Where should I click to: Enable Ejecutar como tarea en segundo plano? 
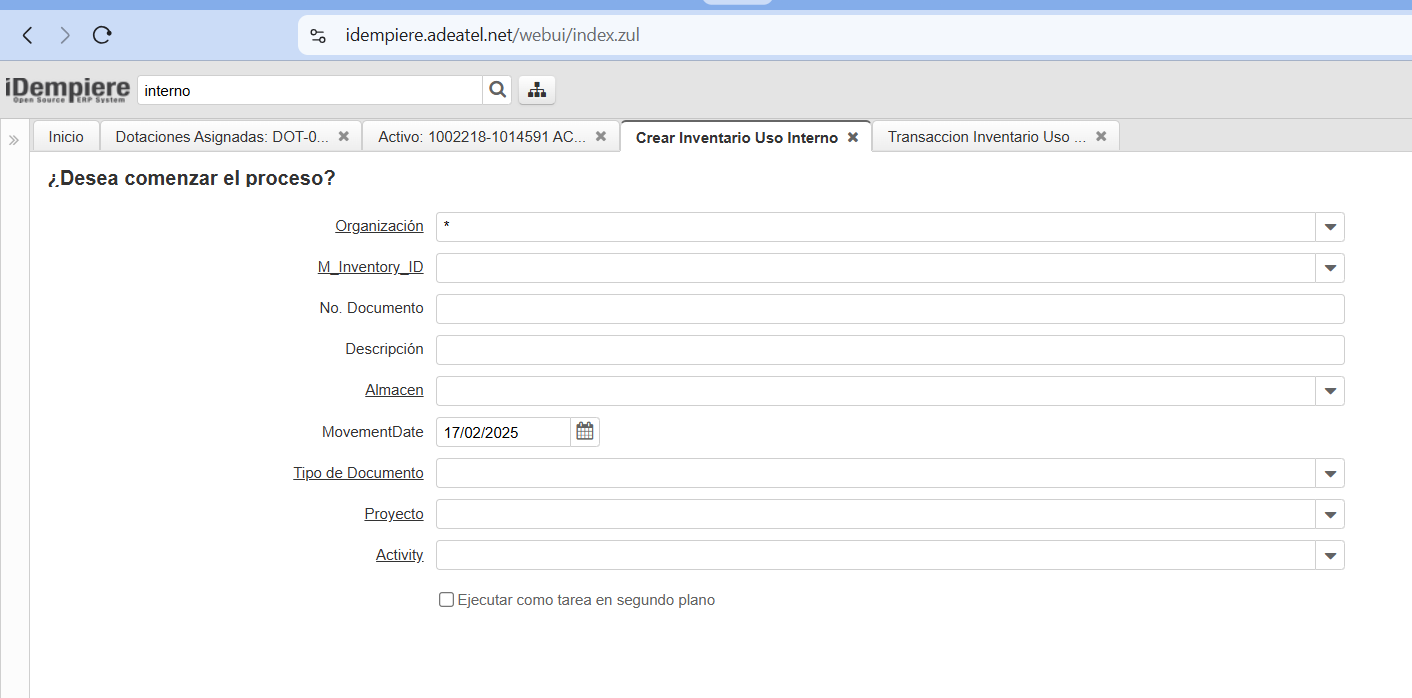click(447, 600)
